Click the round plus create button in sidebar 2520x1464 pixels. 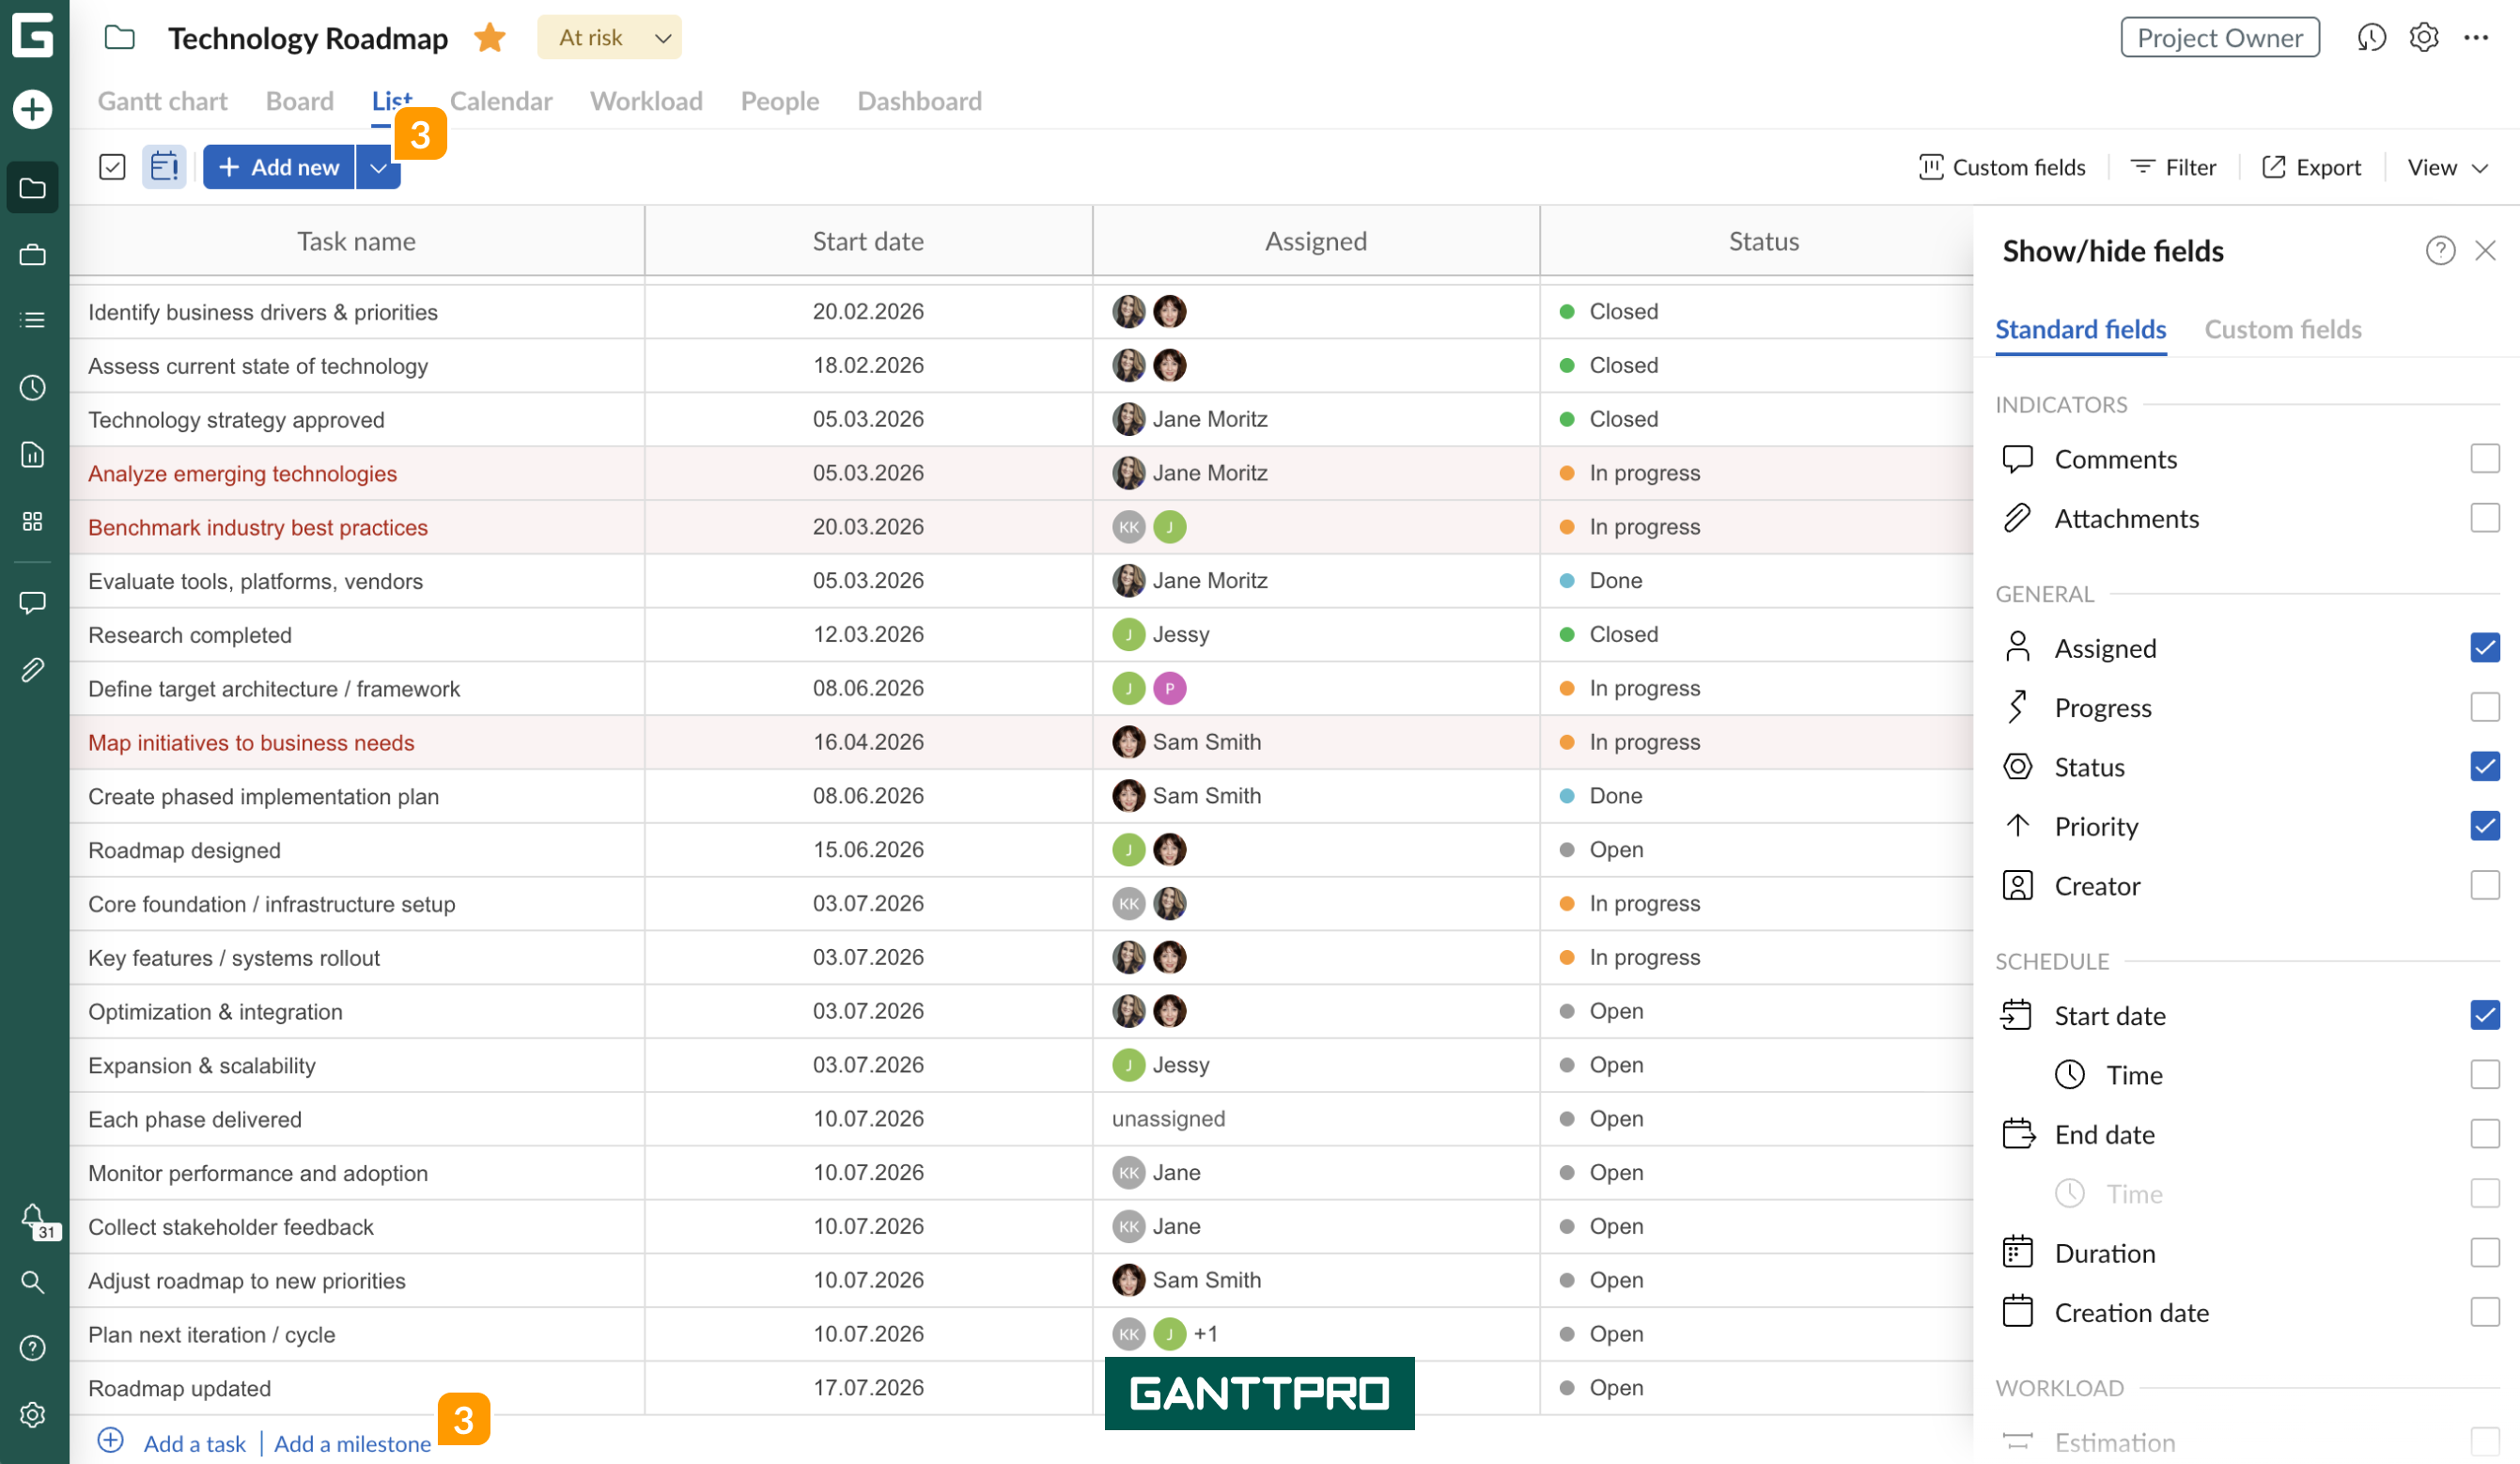33,109
